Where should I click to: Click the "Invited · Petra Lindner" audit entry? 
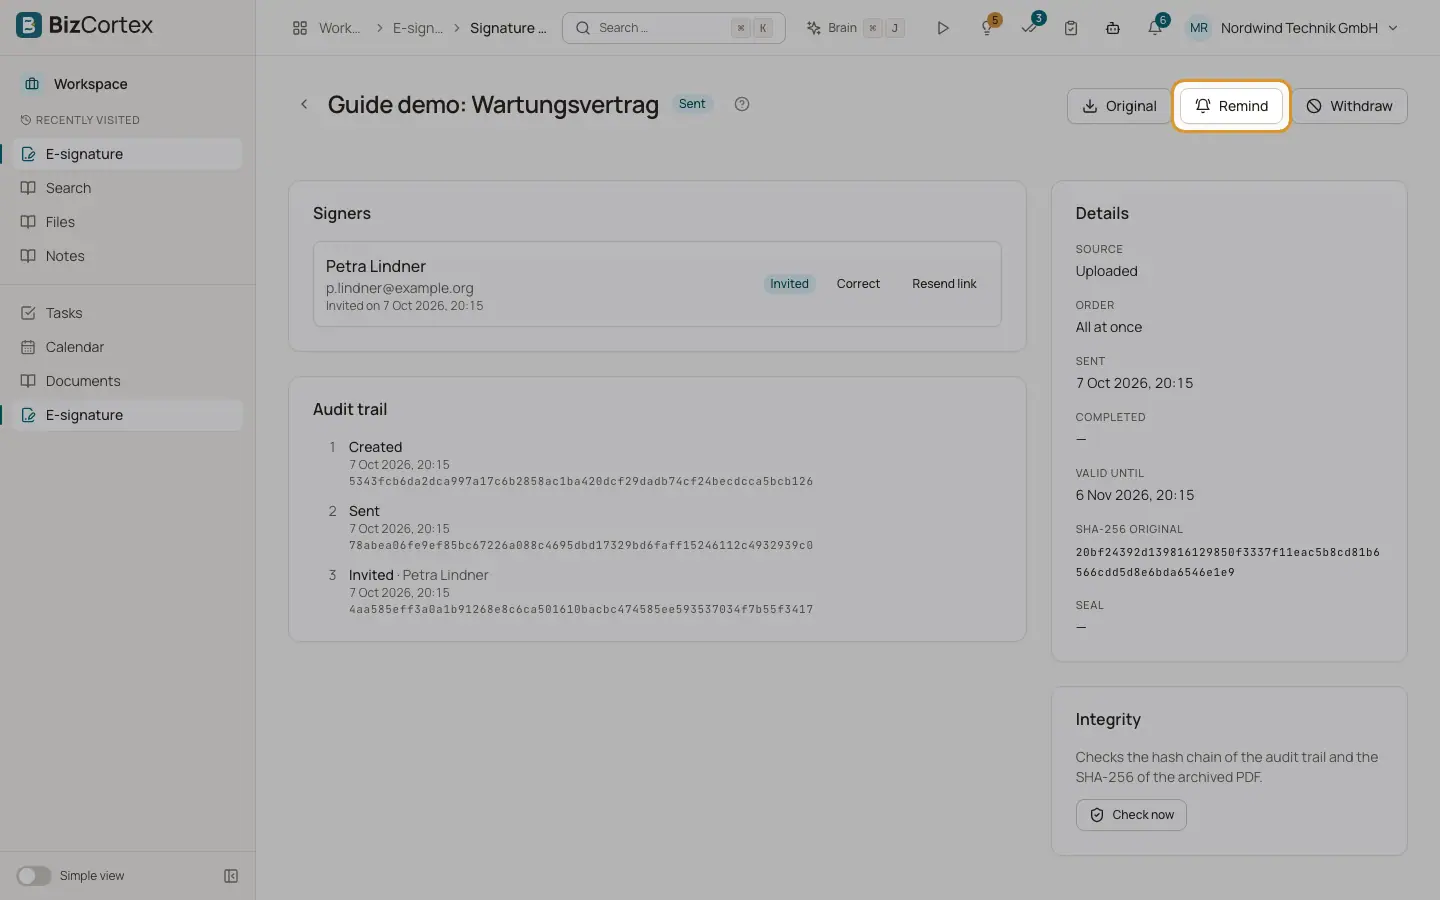pos(418,575)
